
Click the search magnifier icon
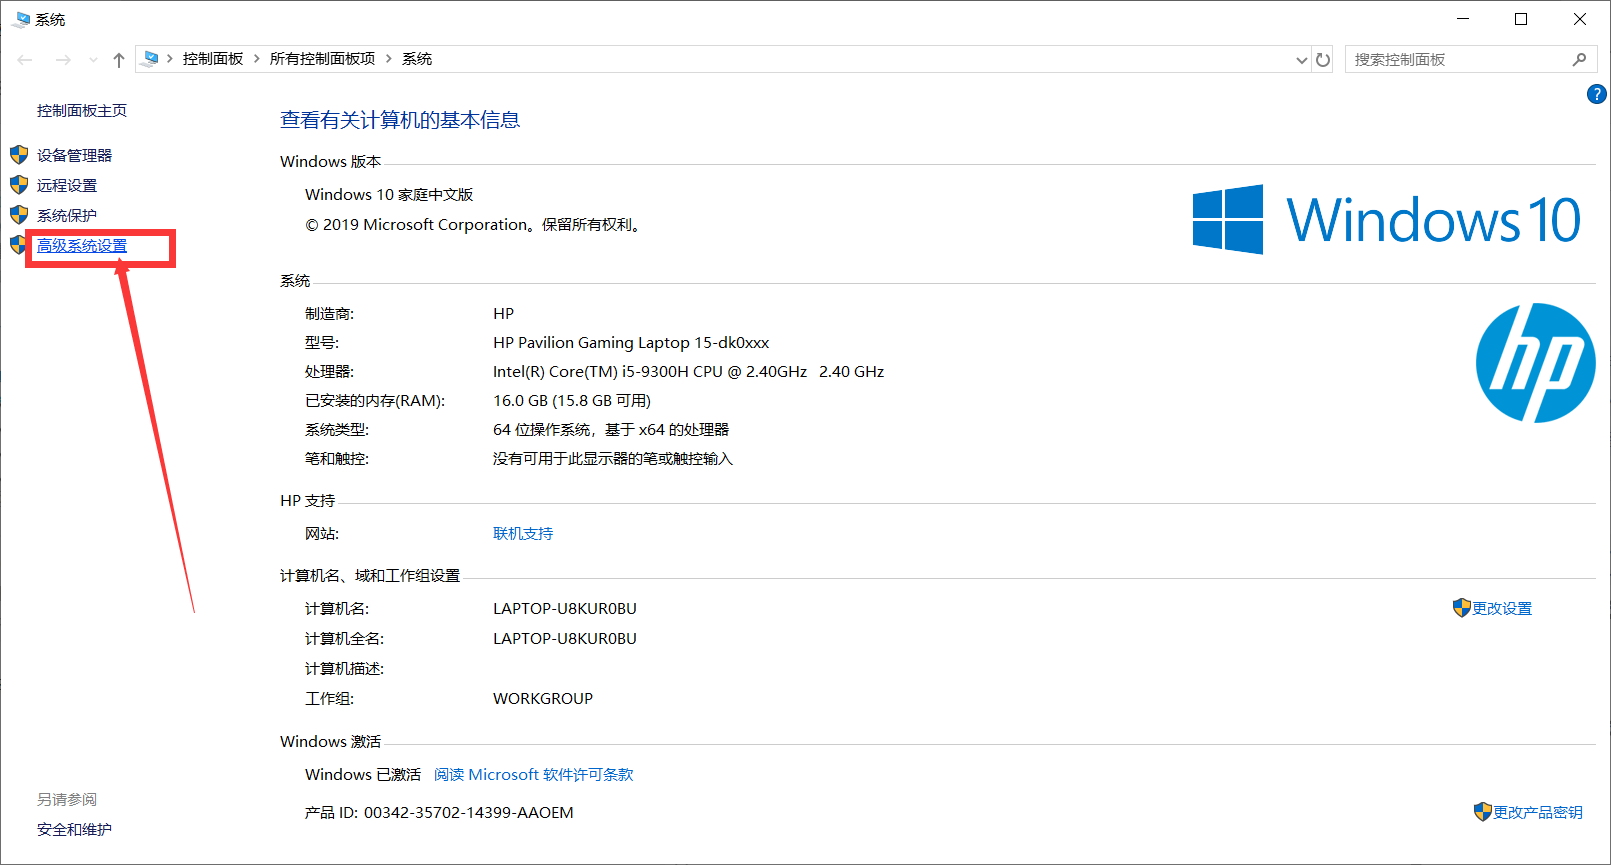pos(1580,60)
